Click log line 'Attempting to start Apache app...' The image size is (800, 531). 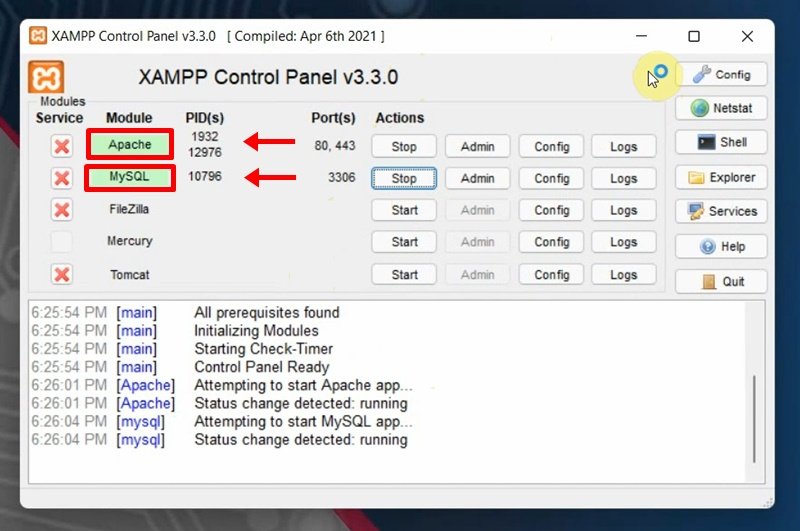tap(303, 385)
